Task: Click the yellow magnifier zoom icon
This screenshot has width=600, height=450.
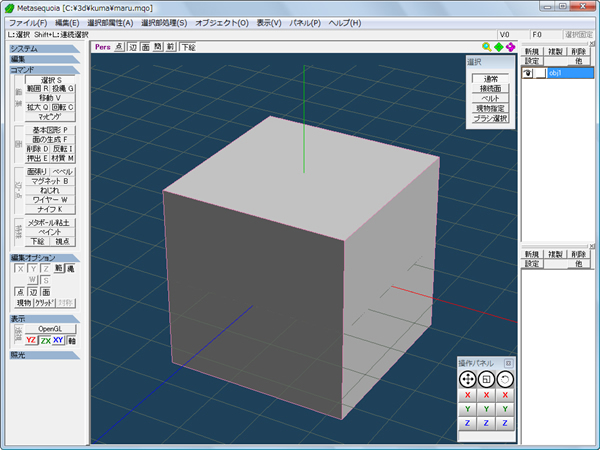Action: pyautogui.click(x=487, y=47)
